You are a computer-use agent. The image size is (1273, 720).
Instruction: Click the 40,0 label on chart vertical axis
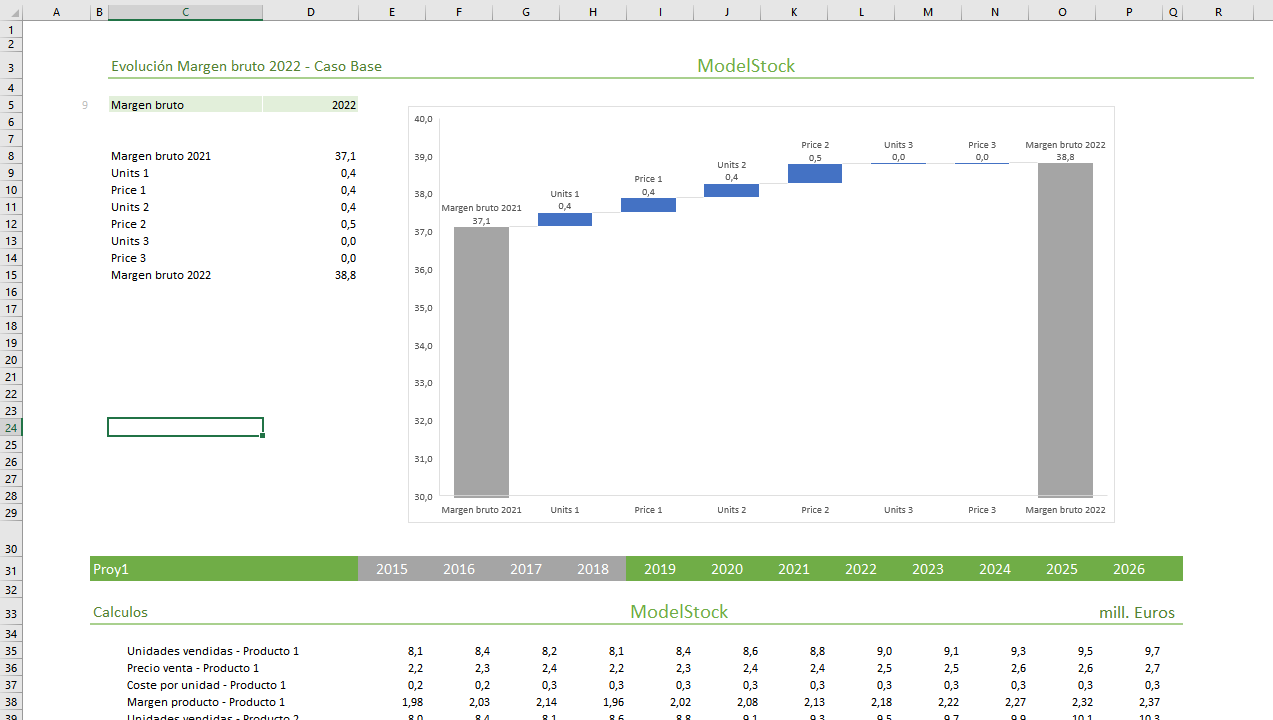(x=422, y=119)
